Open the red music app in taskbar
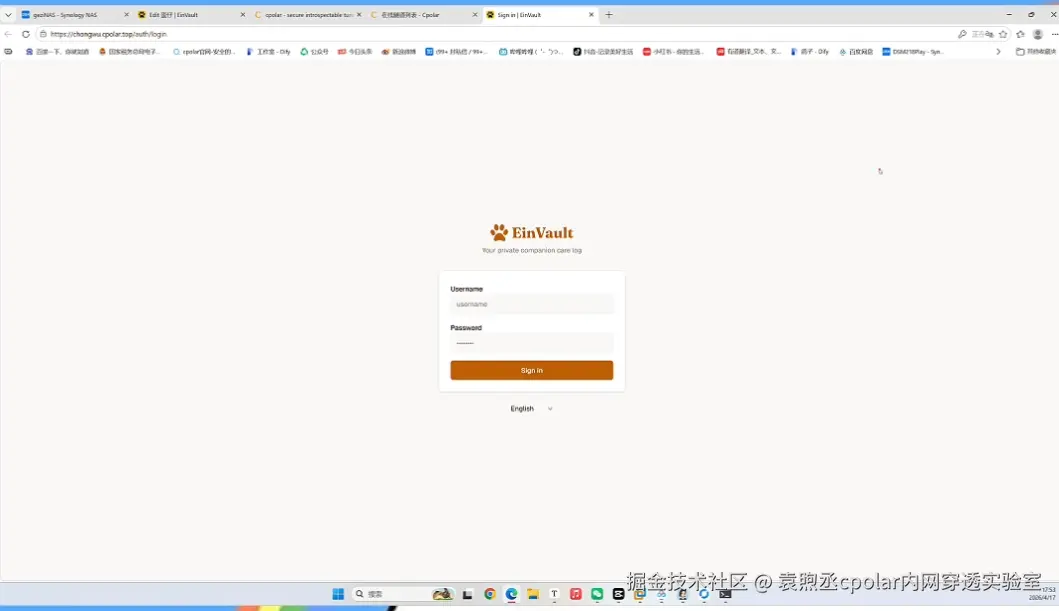The image size is (1059, 611). click(575, 594)
